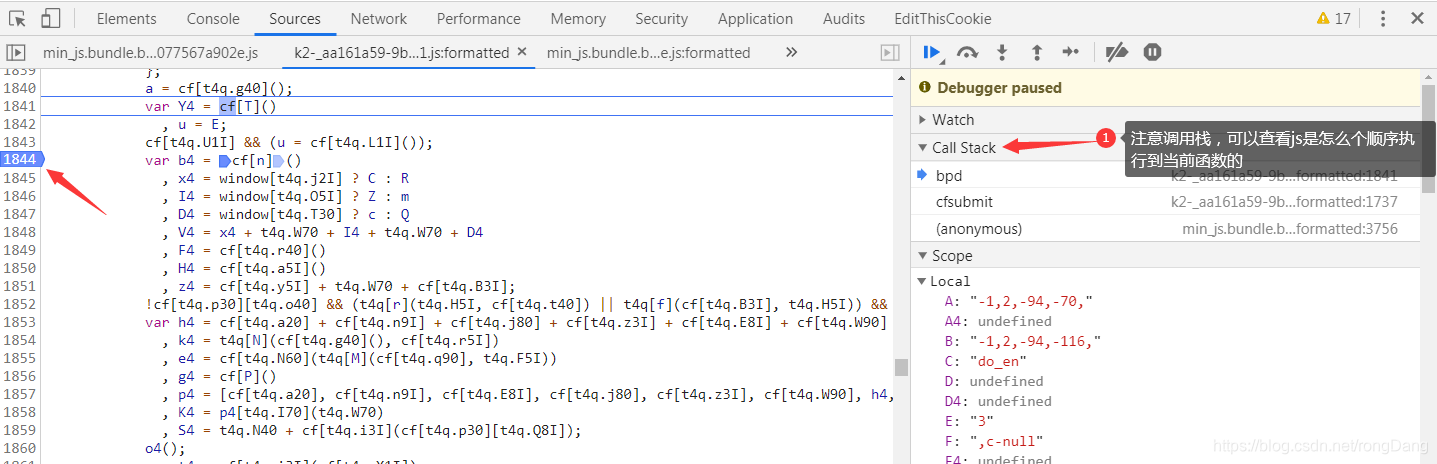
Task: Open source location formatted:1737
Action: (1284, 201)
